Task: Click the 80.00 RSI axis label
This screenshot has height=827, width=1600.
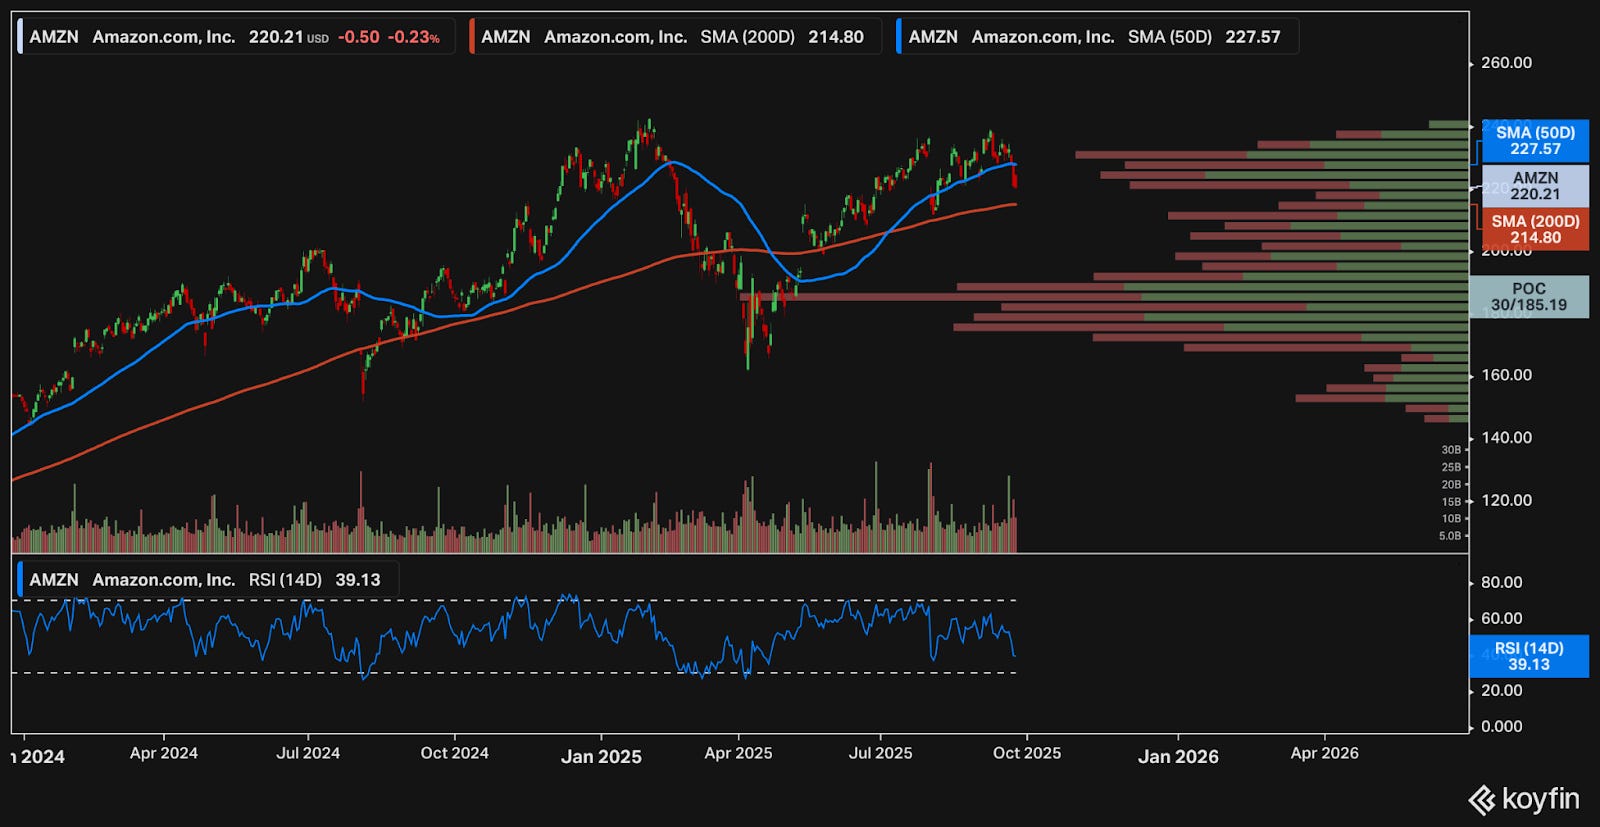Action: (1501, 582)
